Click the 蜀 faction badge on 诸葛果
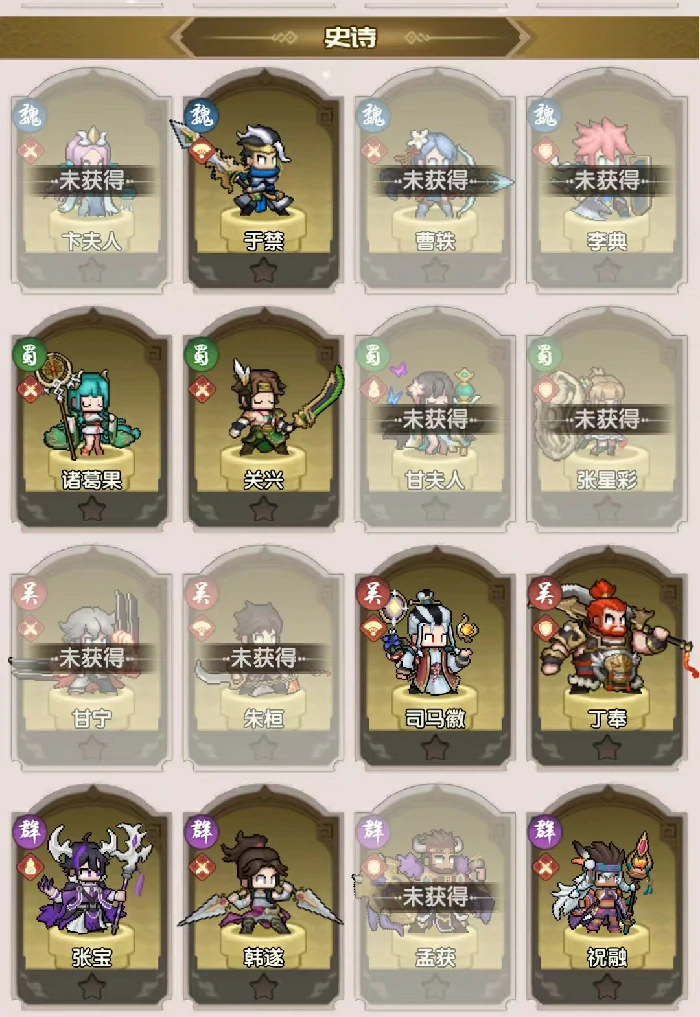This screenshot has width=700, height=1017. pos(29,354)
